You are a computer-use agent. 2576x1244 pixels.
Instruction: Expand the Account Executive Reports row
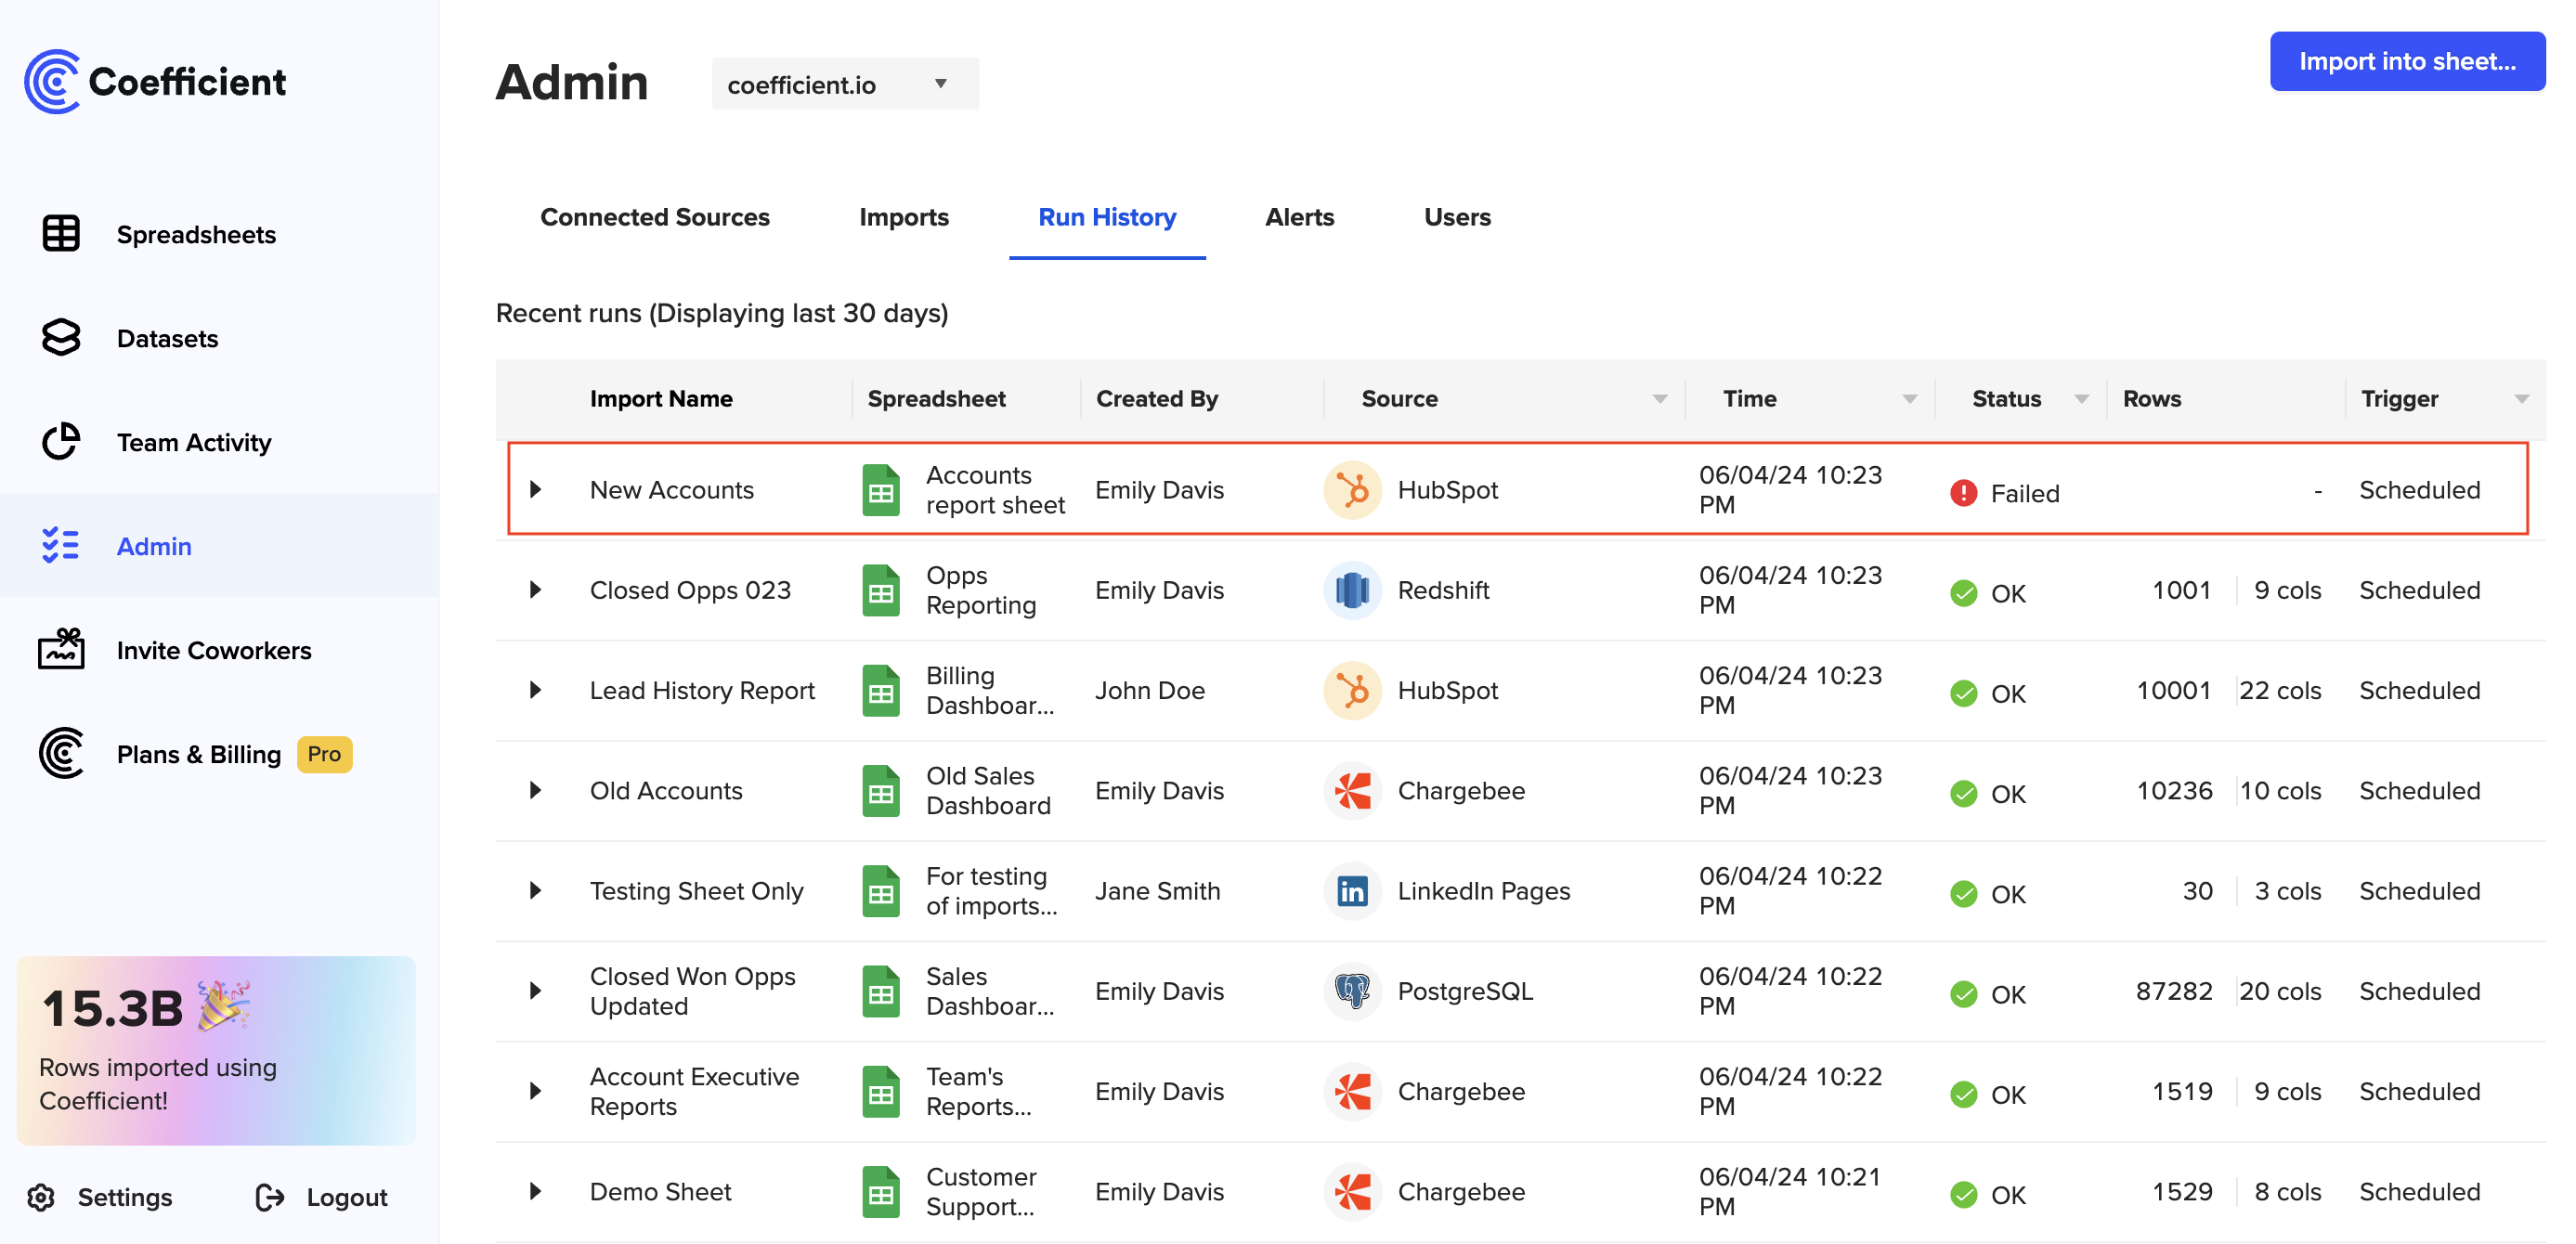535,1092
